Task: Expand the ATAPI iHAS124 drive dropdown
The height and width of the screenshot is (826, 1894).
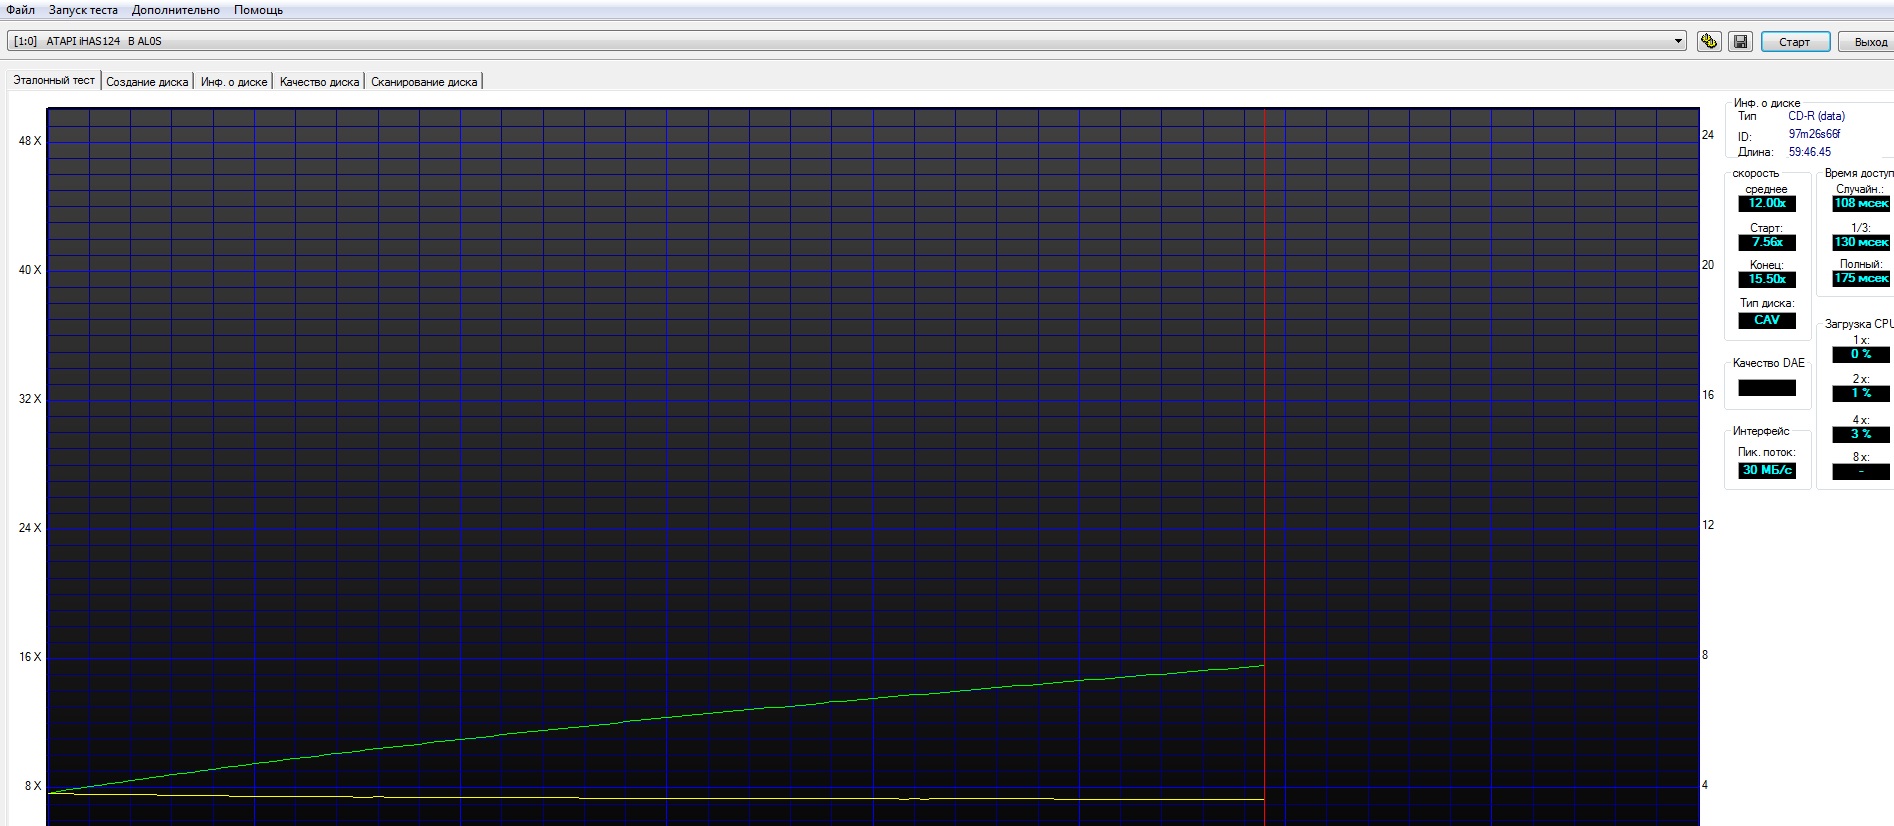Action: click(1678, 41)
